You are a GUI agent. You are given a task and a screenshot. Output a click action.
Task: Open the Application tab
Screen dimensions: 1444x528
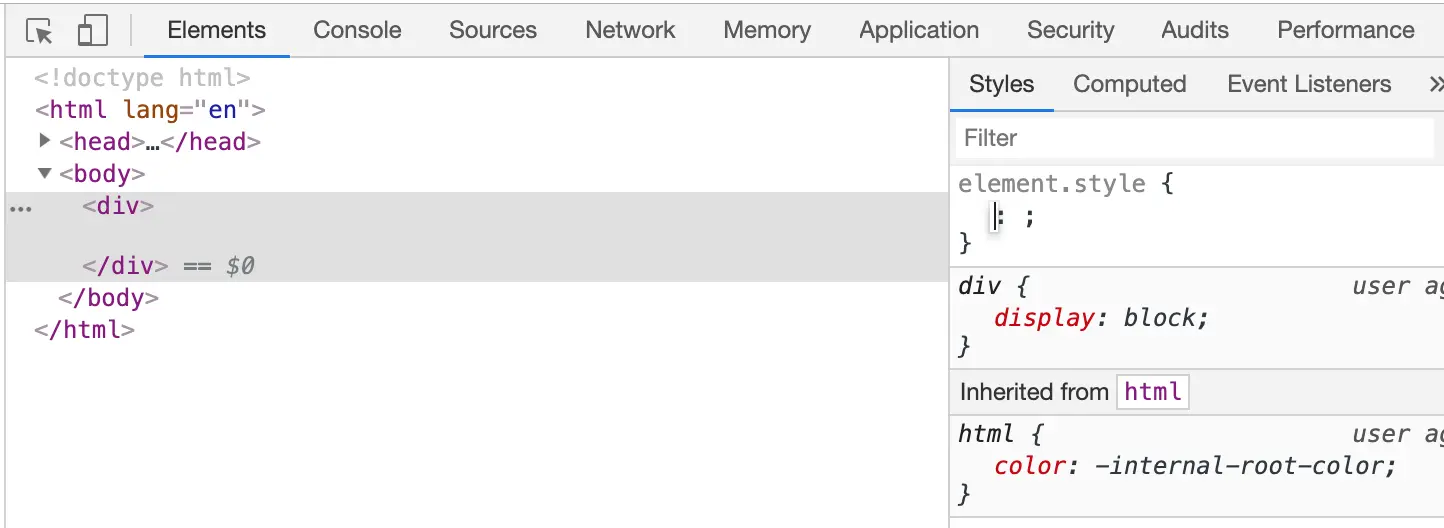tap(918, 30)
